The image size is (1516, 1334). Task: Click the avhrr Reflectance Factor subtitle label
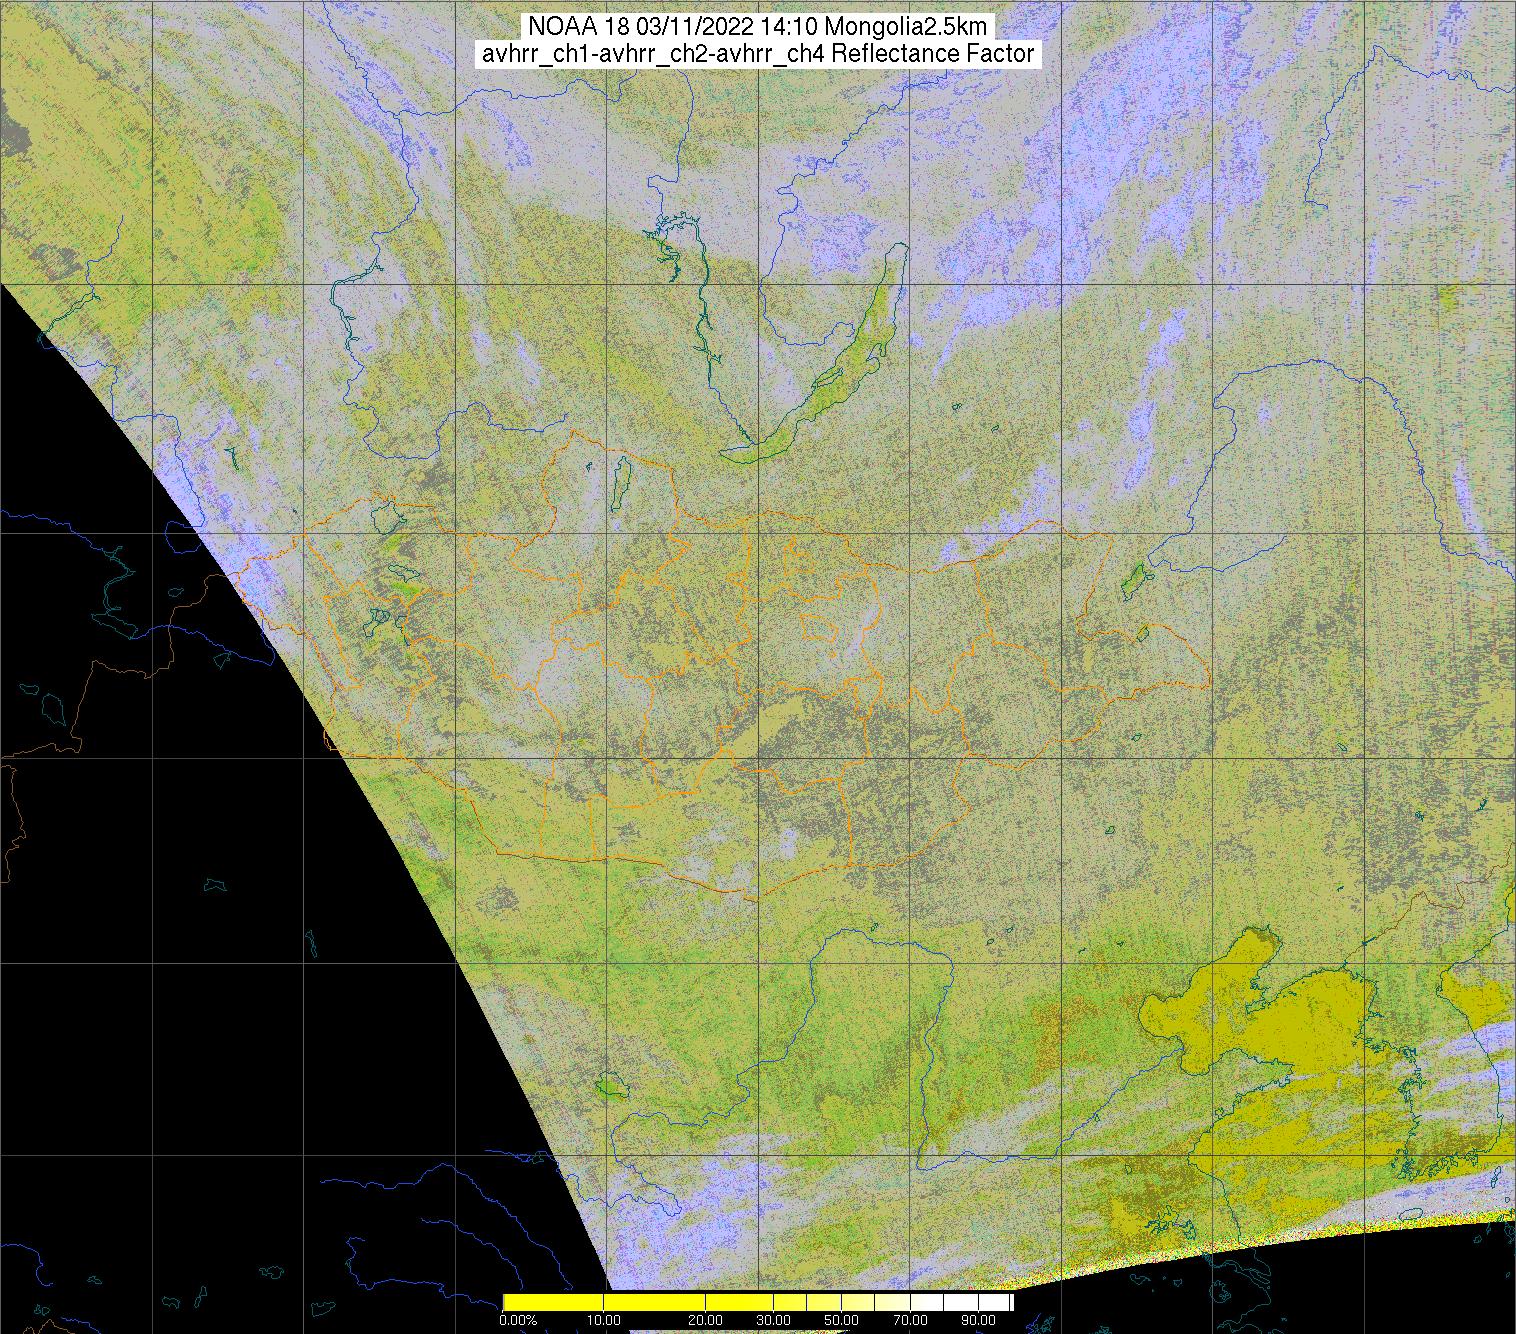[x=758, y=54]
